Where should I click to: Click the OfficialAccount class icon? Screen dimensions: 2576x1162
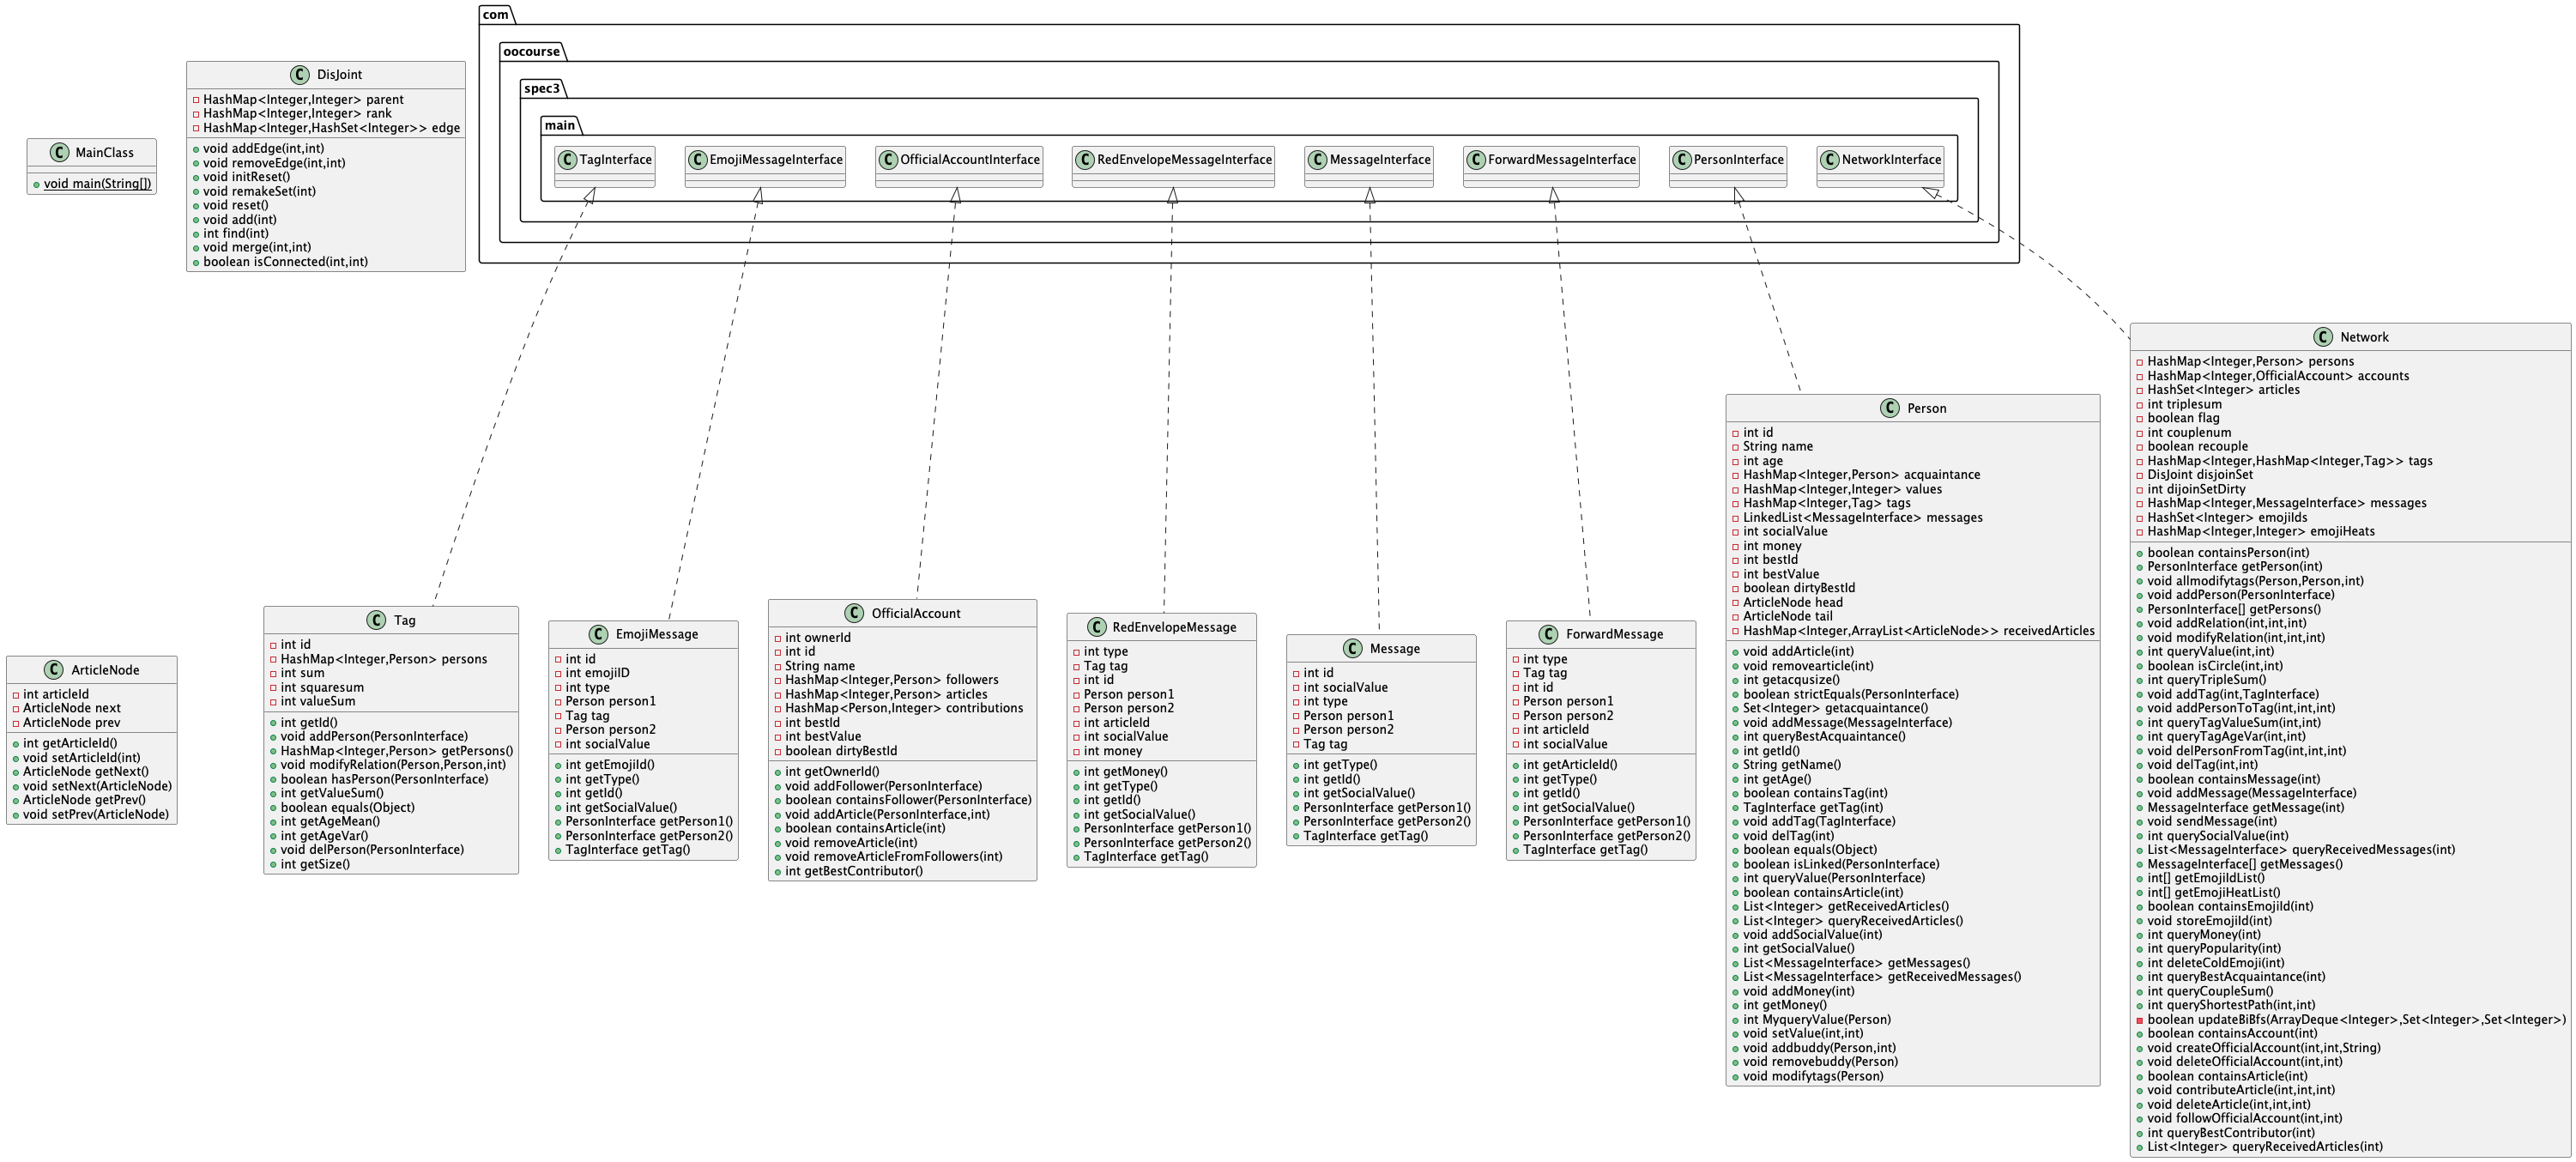coord(854,613)
